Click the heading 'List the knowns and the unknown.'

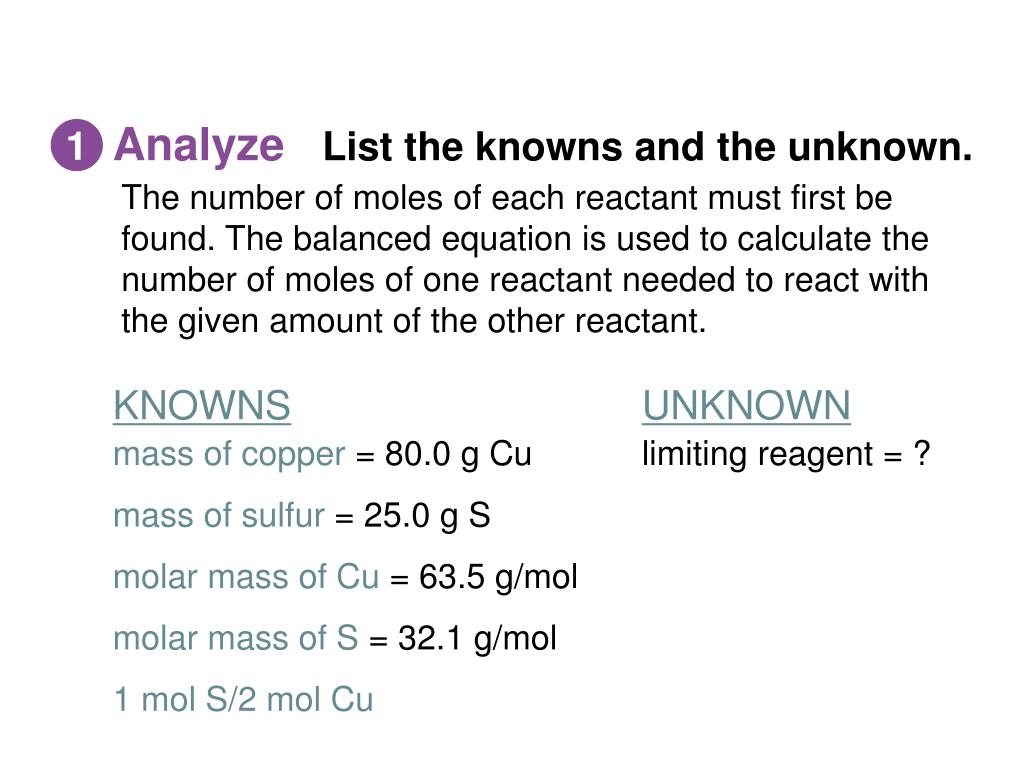647,146
